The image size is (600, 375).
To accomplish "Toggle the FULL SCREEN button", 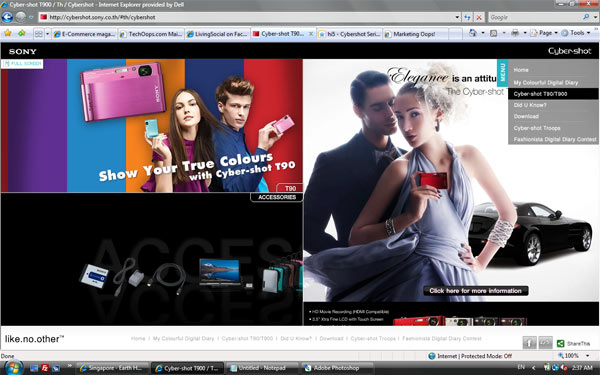I will (x=23, y=64).
